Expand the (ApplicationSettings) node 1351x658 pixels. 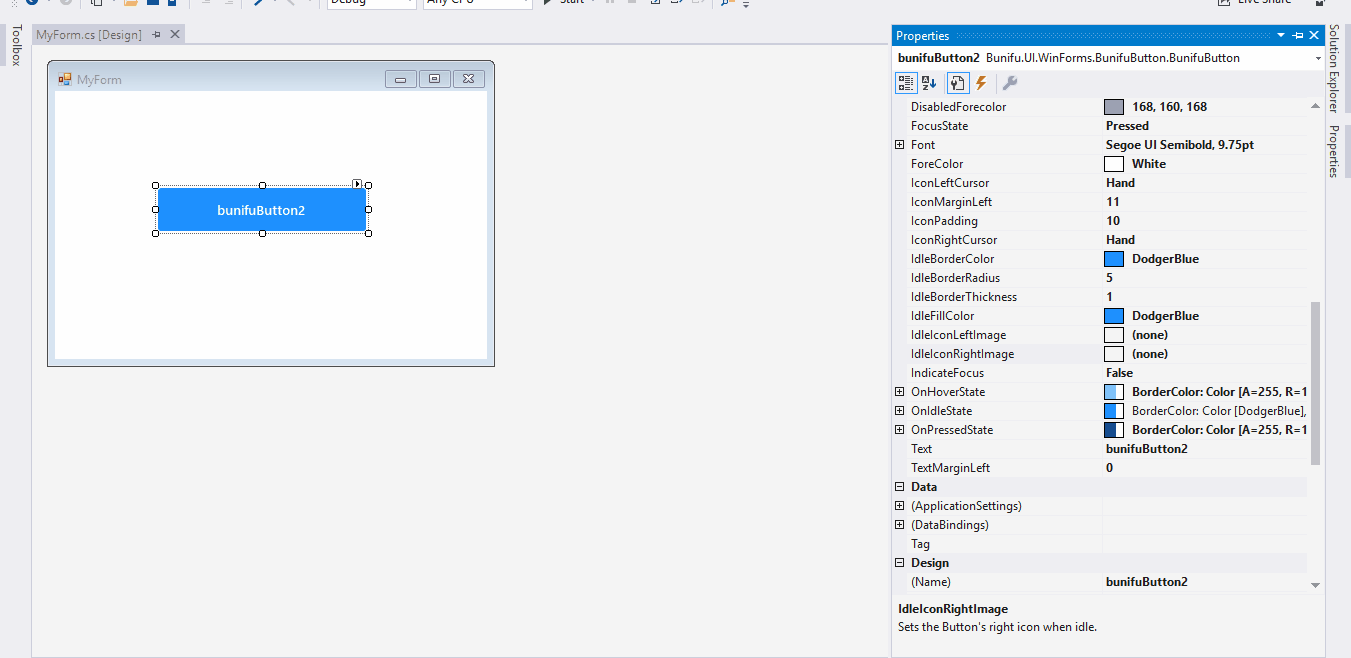click(900, 506)
